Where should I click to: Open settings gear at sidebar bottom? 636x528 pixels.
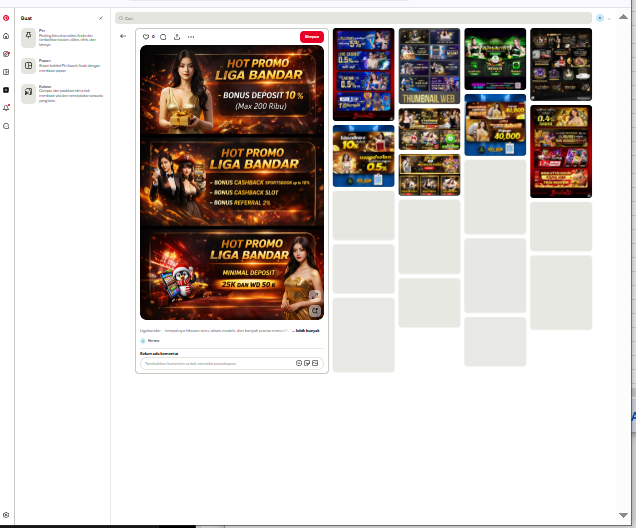click(x=6, y=515)
